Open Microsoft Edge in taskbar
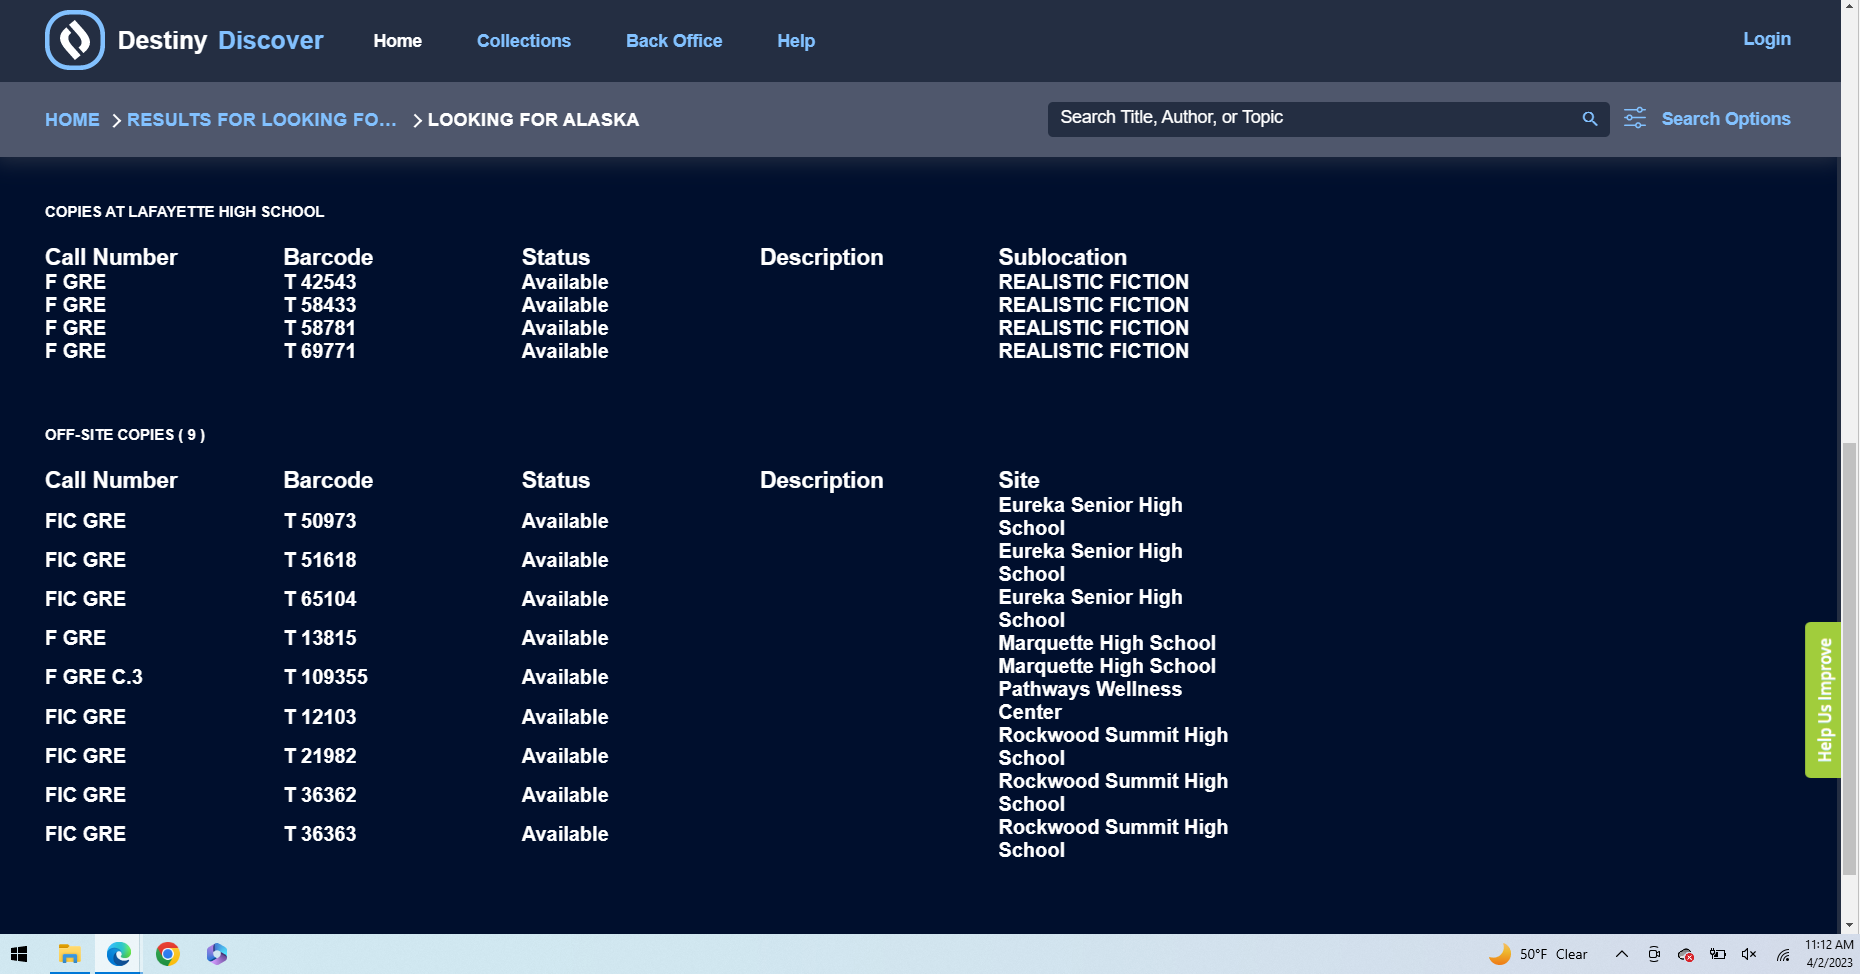This screenshot has height=974, width=1860. 118,954
